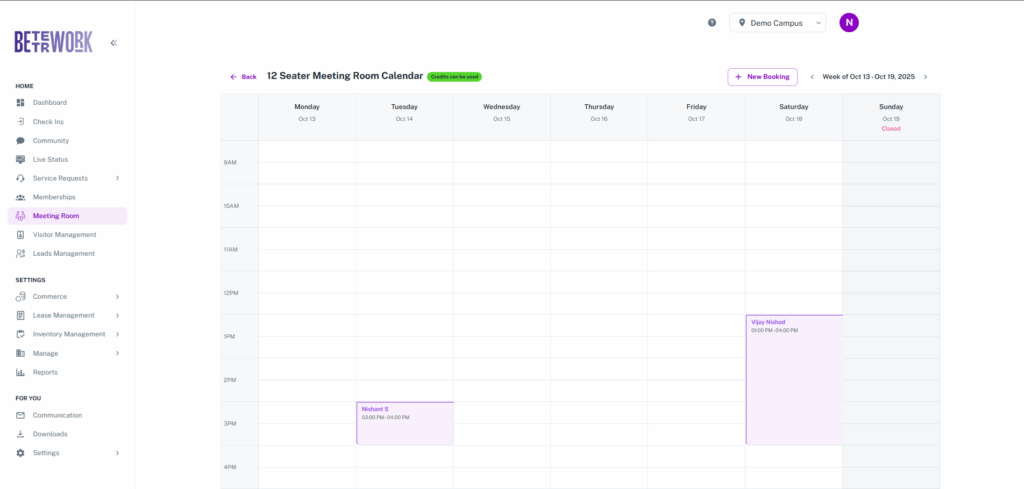Open Visitor Management from sidebar
This screenshot has height=489, width=1024.
tap(64, 235)
